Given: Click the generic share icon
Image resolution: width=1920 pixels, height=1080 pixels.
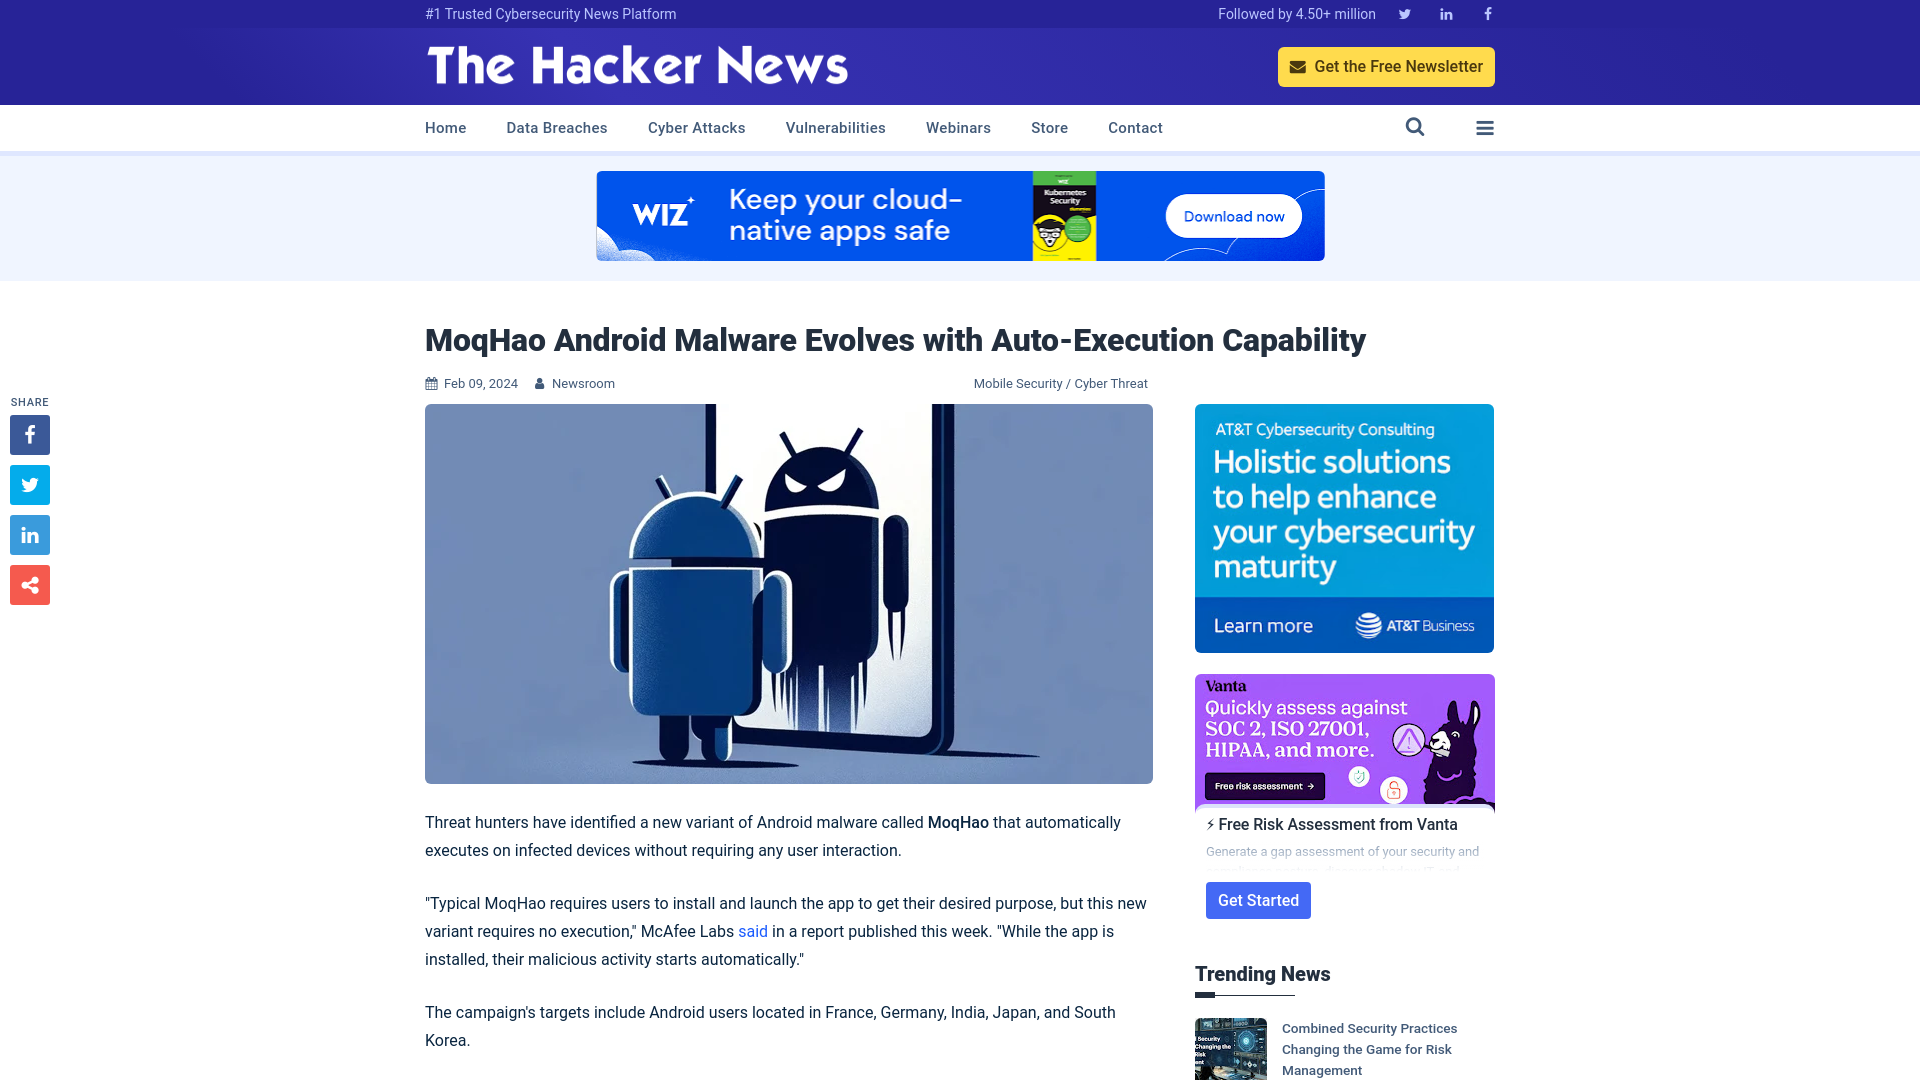Looking at the screenshot, I should [x=29, y=584].
